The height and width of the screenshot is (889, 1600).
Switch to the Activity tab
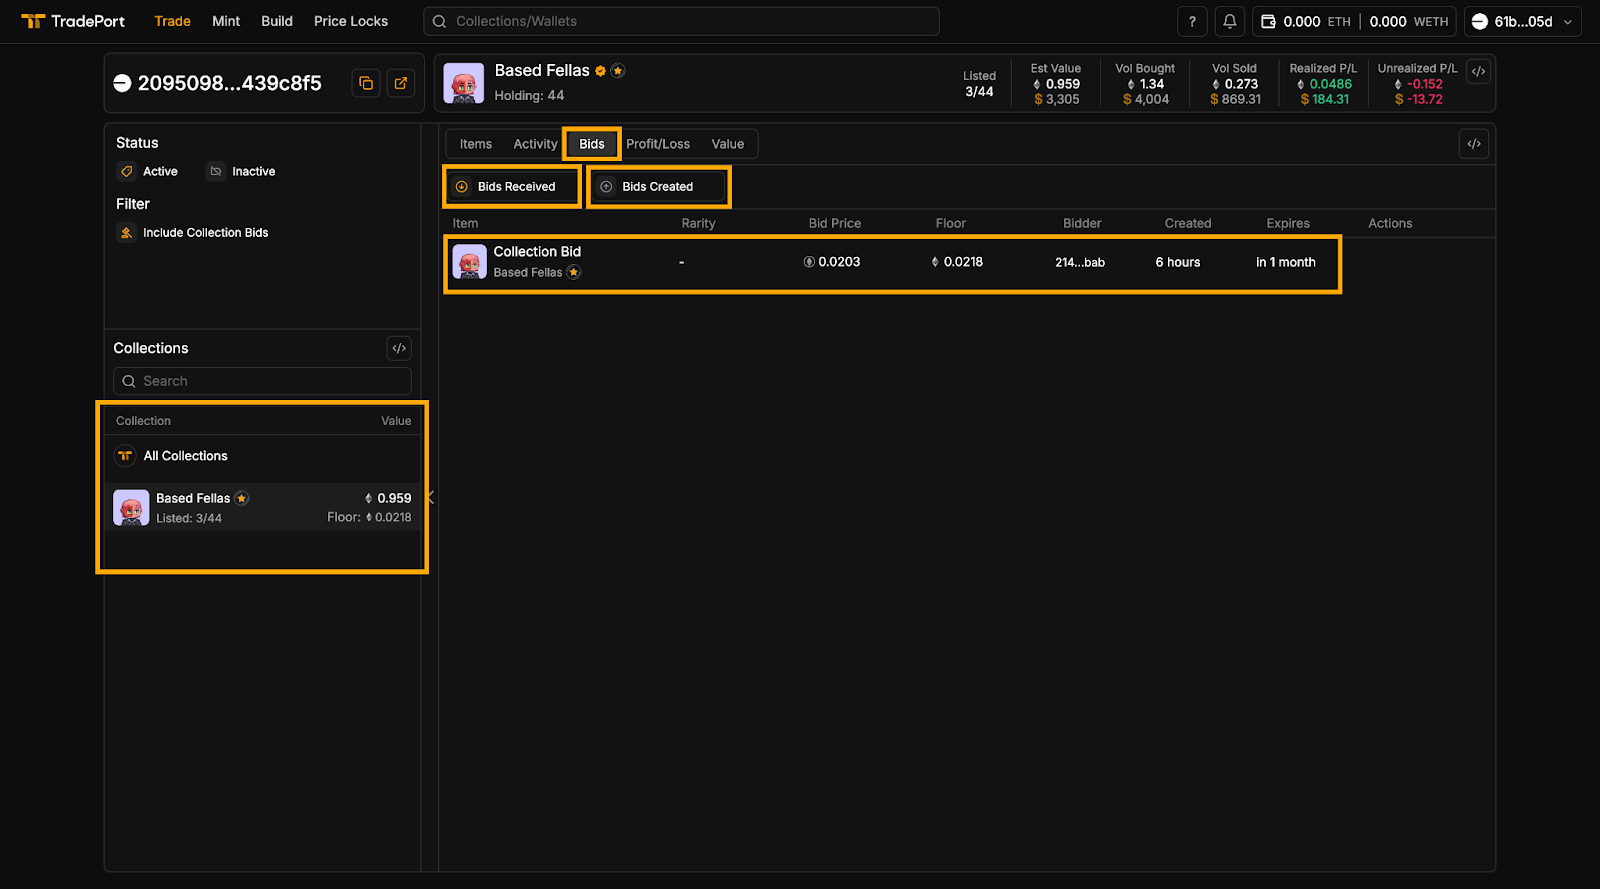click(535, 144)
